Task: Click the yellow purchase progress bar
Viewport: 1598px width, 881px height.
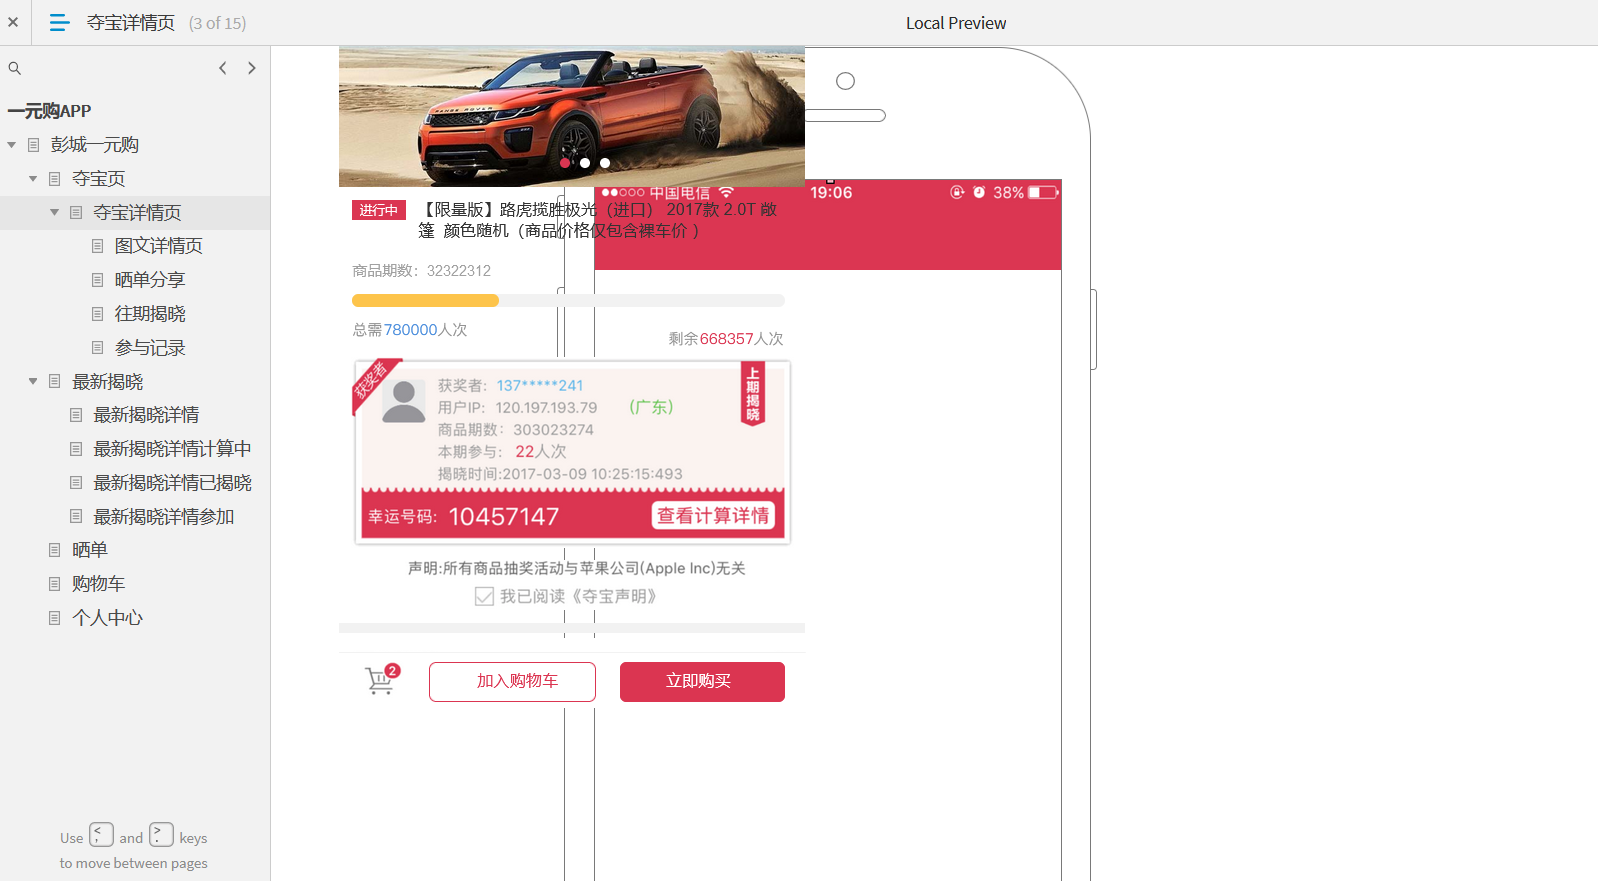Action: tap(425, 301)
